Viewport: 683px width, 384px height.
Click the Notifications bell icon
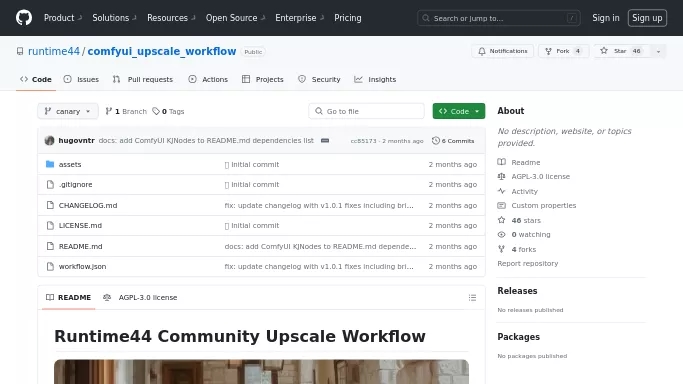pos(482,51)
